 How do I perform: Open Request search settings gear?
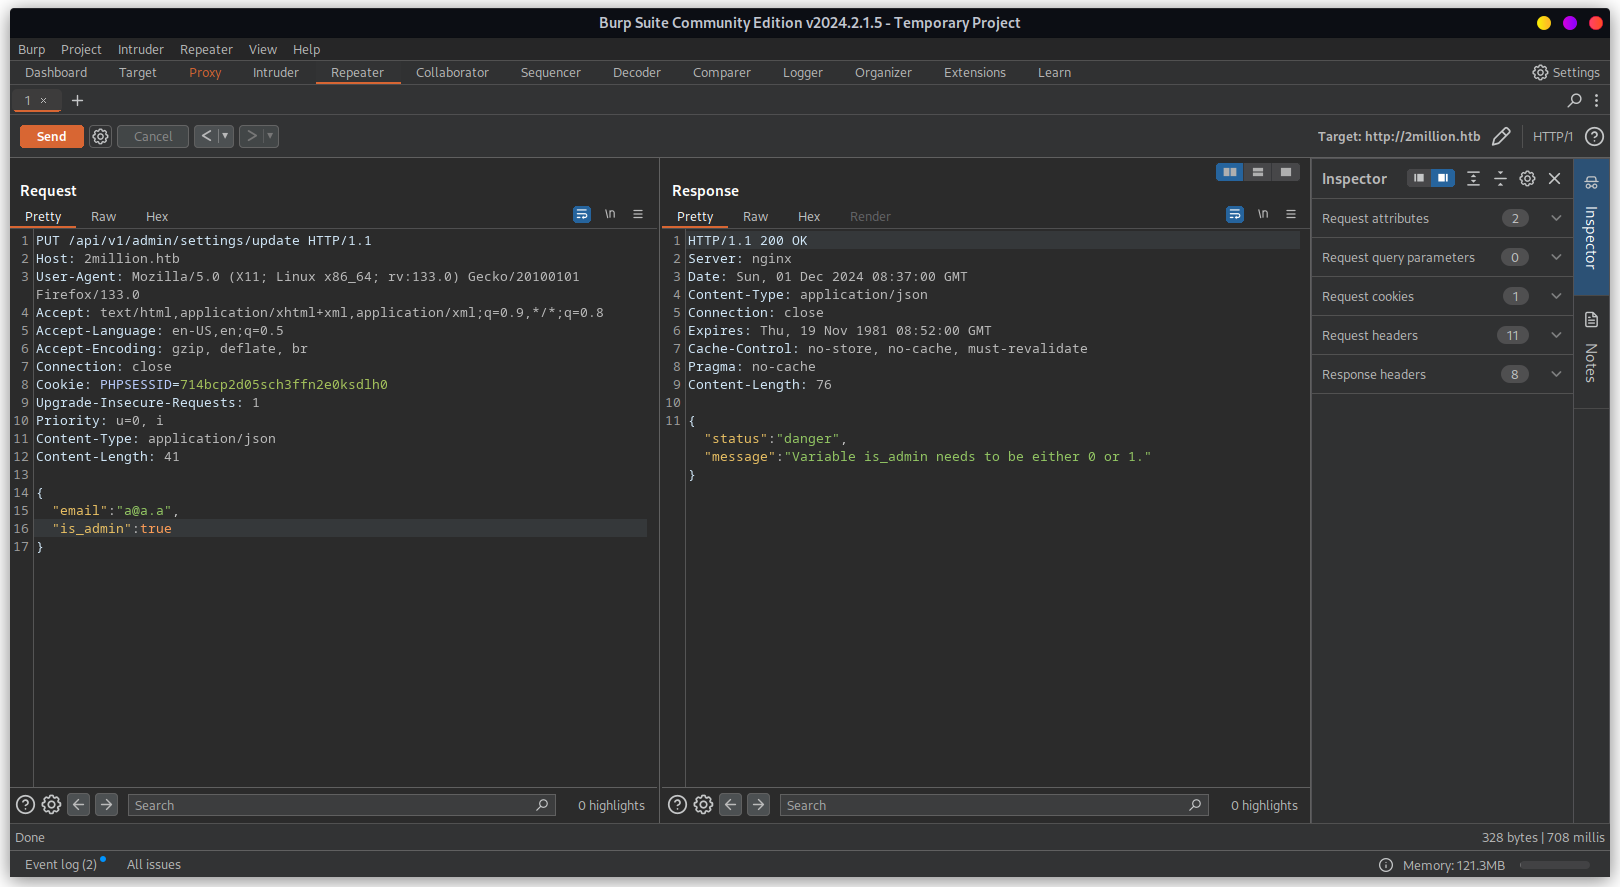pos(51,804)
